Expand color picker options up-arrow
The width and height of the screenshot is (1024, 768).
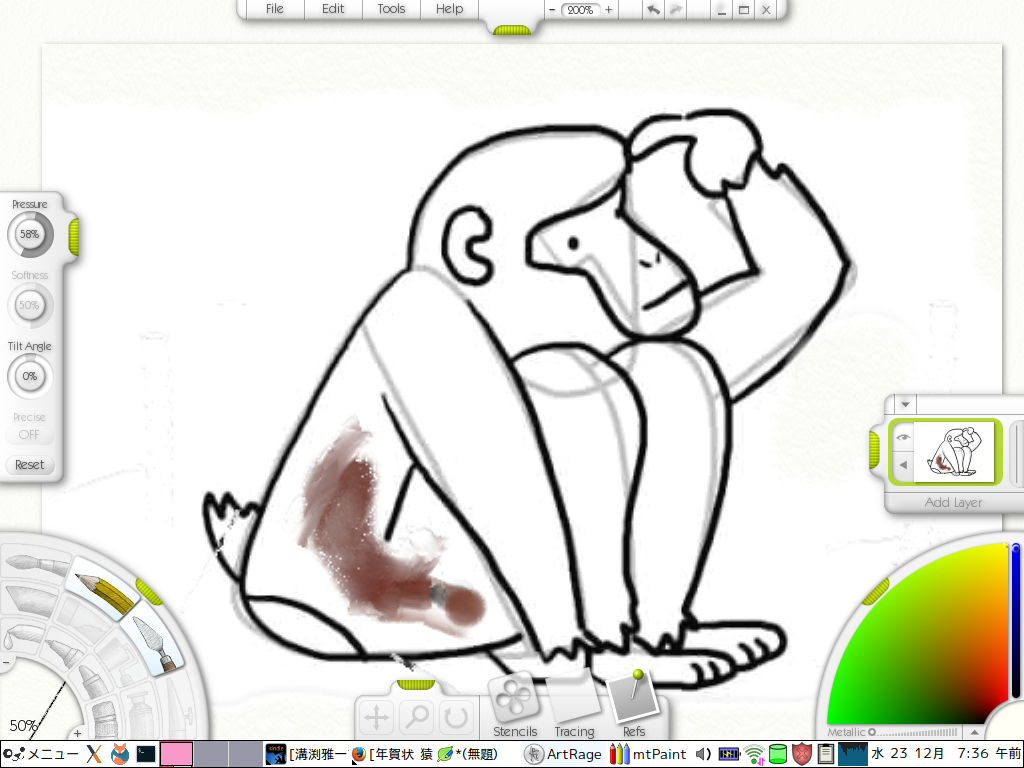(x=974, y=732)
